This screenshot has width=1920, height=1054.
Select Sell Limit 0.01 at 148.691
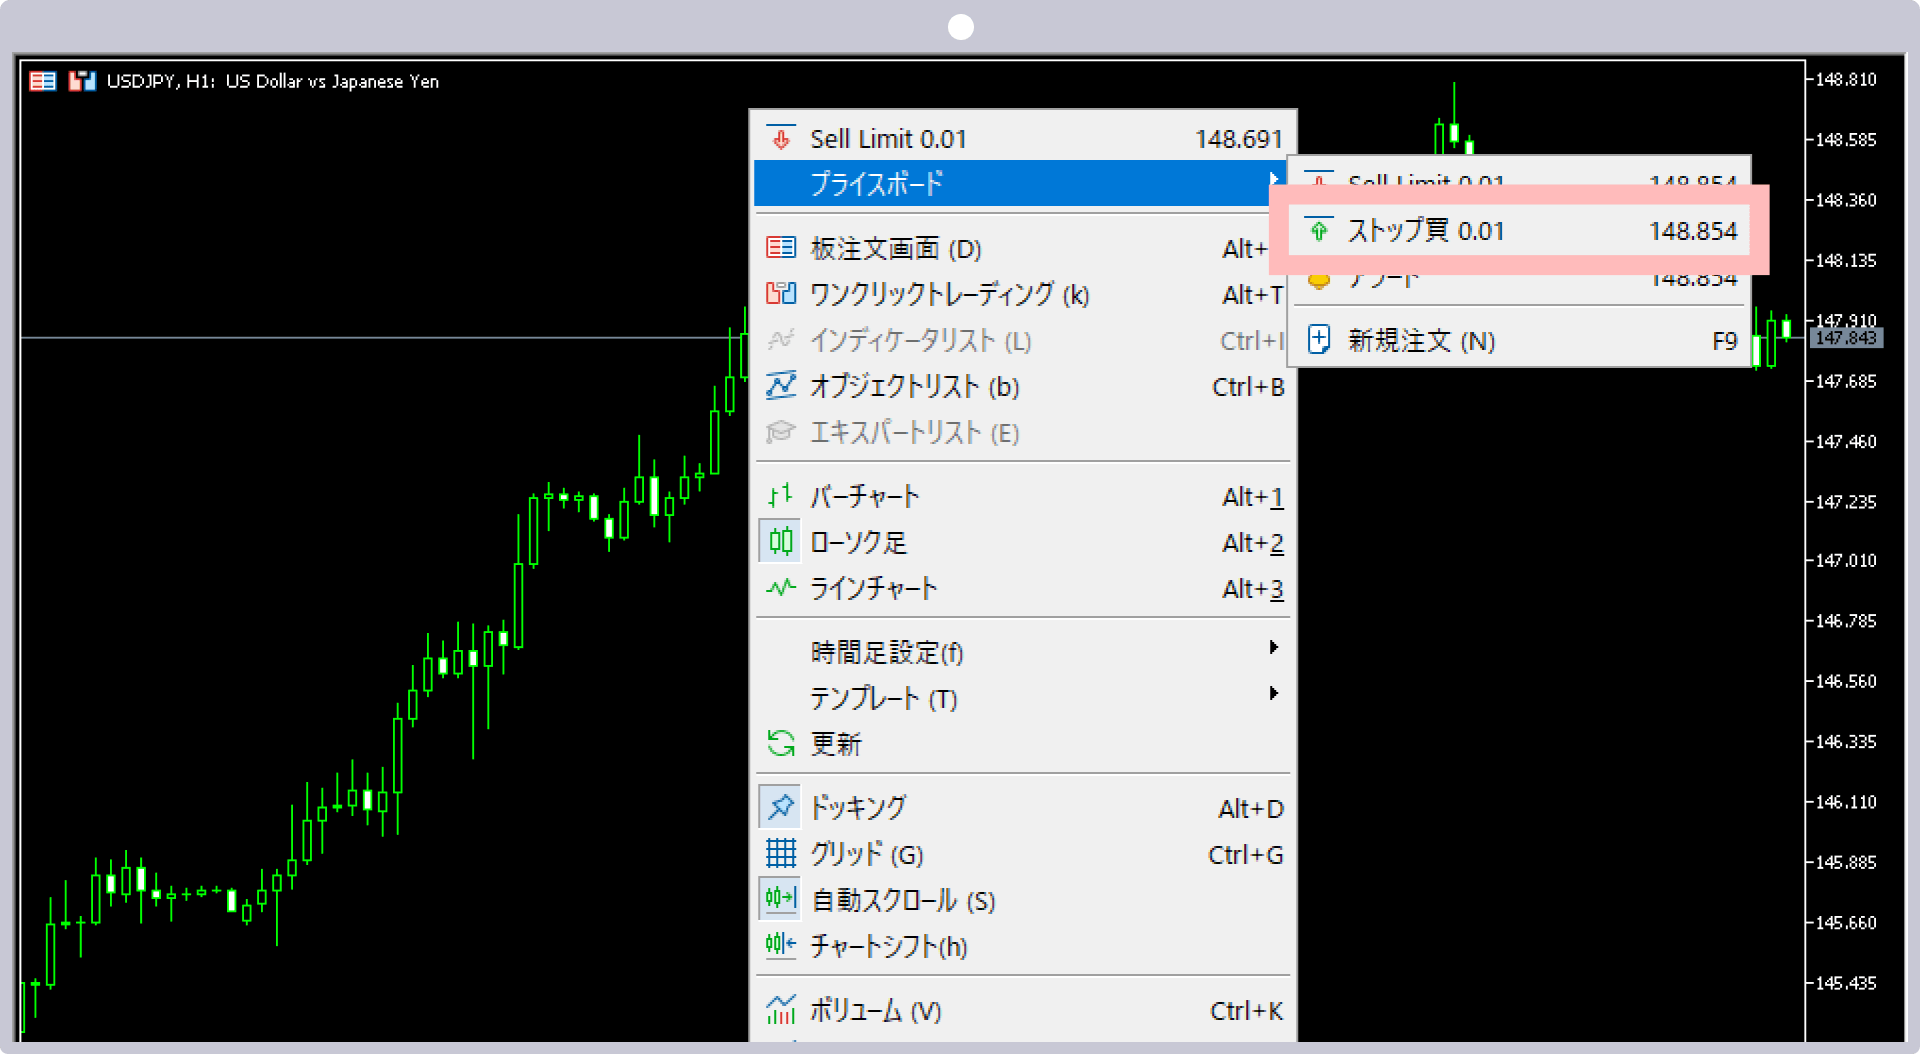(1024, 138)
